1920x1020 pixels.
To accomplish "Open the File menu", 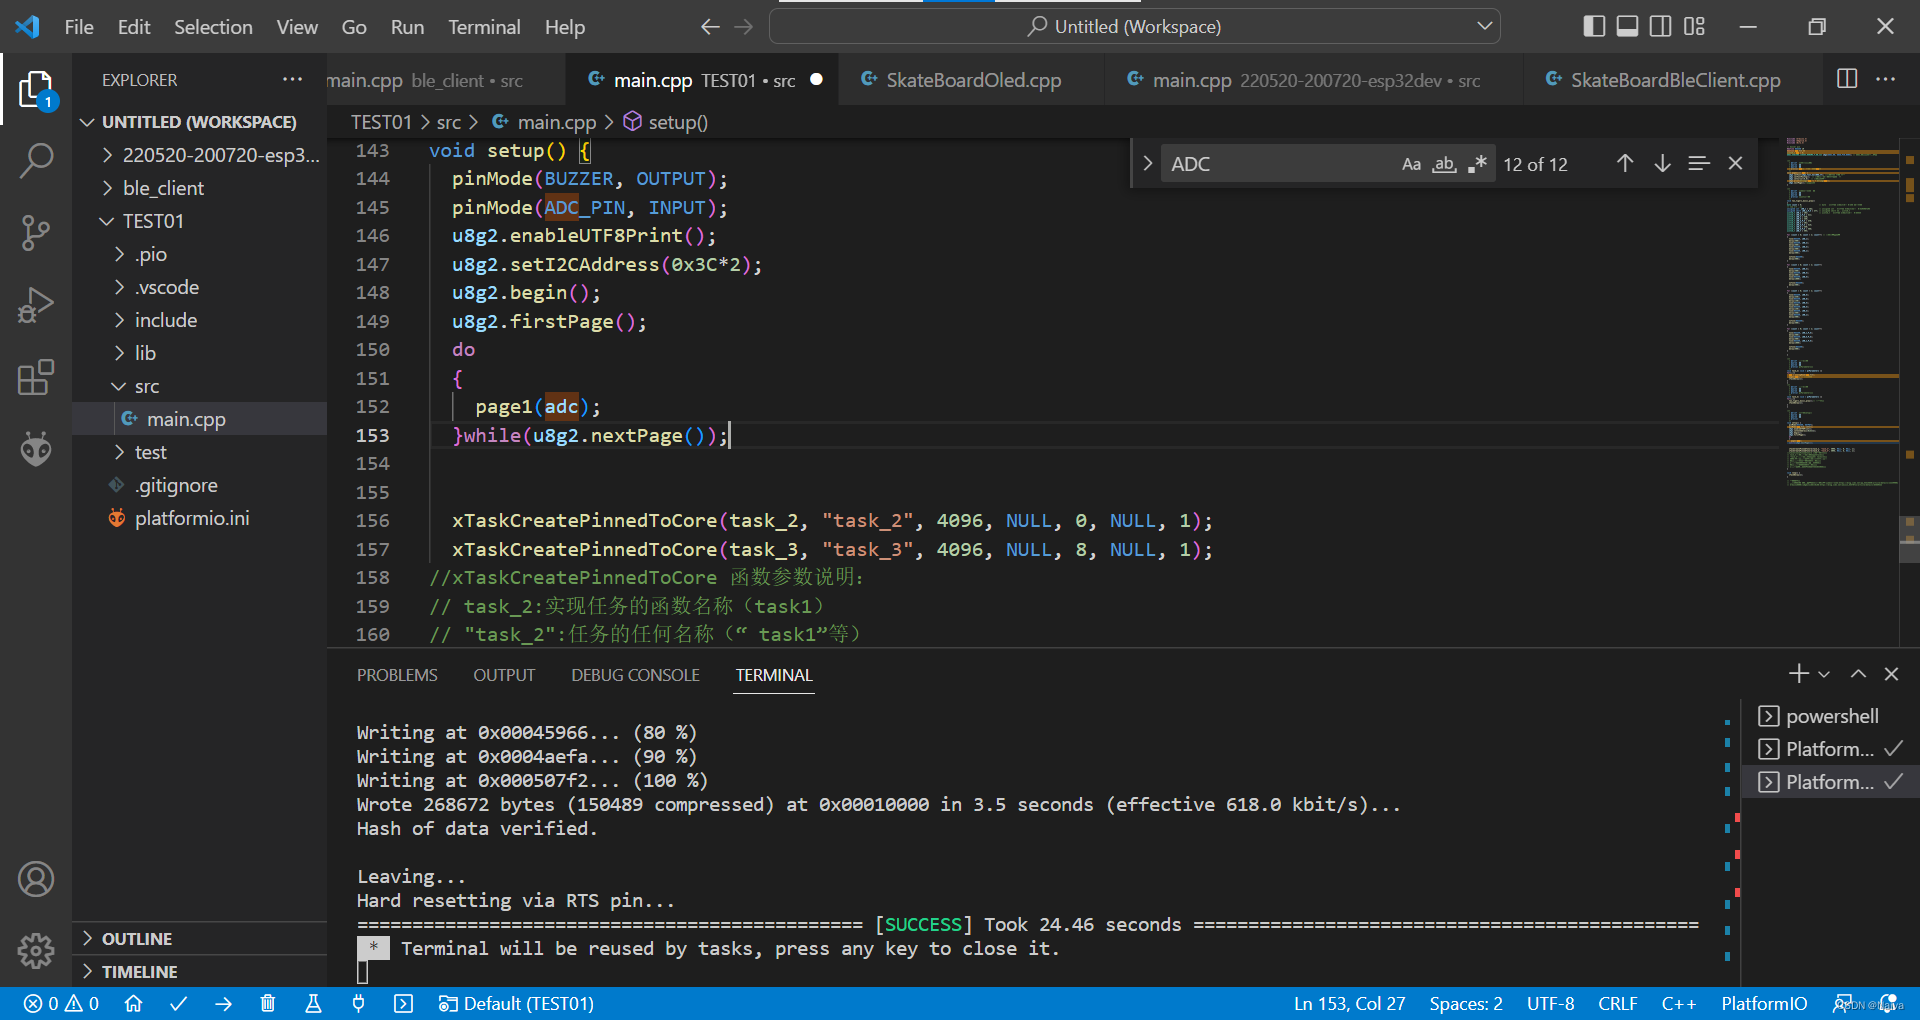I will coord(79,27).
